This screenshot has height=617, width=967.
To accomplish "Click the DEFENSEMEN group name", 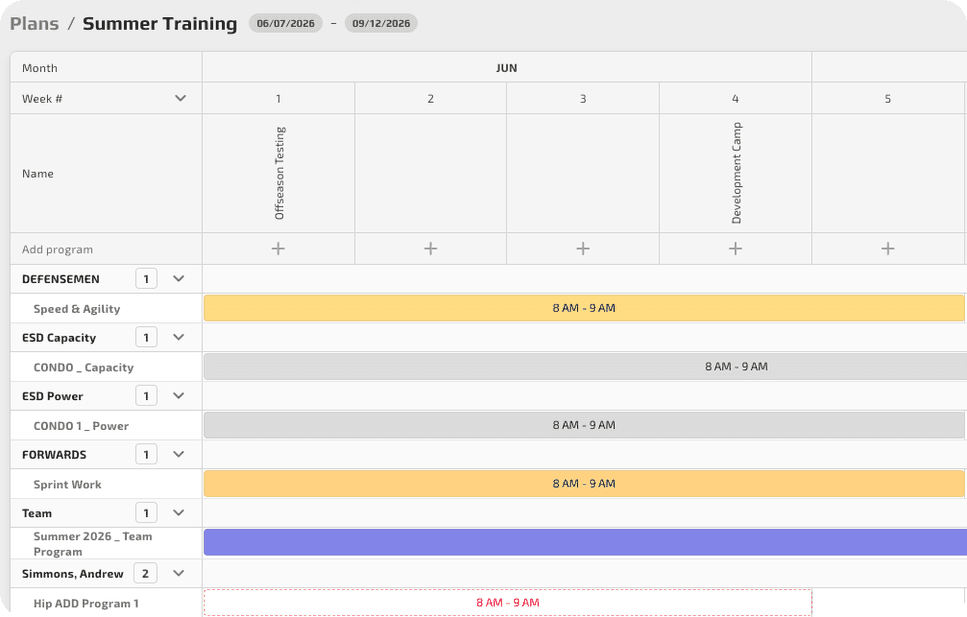I will click(60, 279).
